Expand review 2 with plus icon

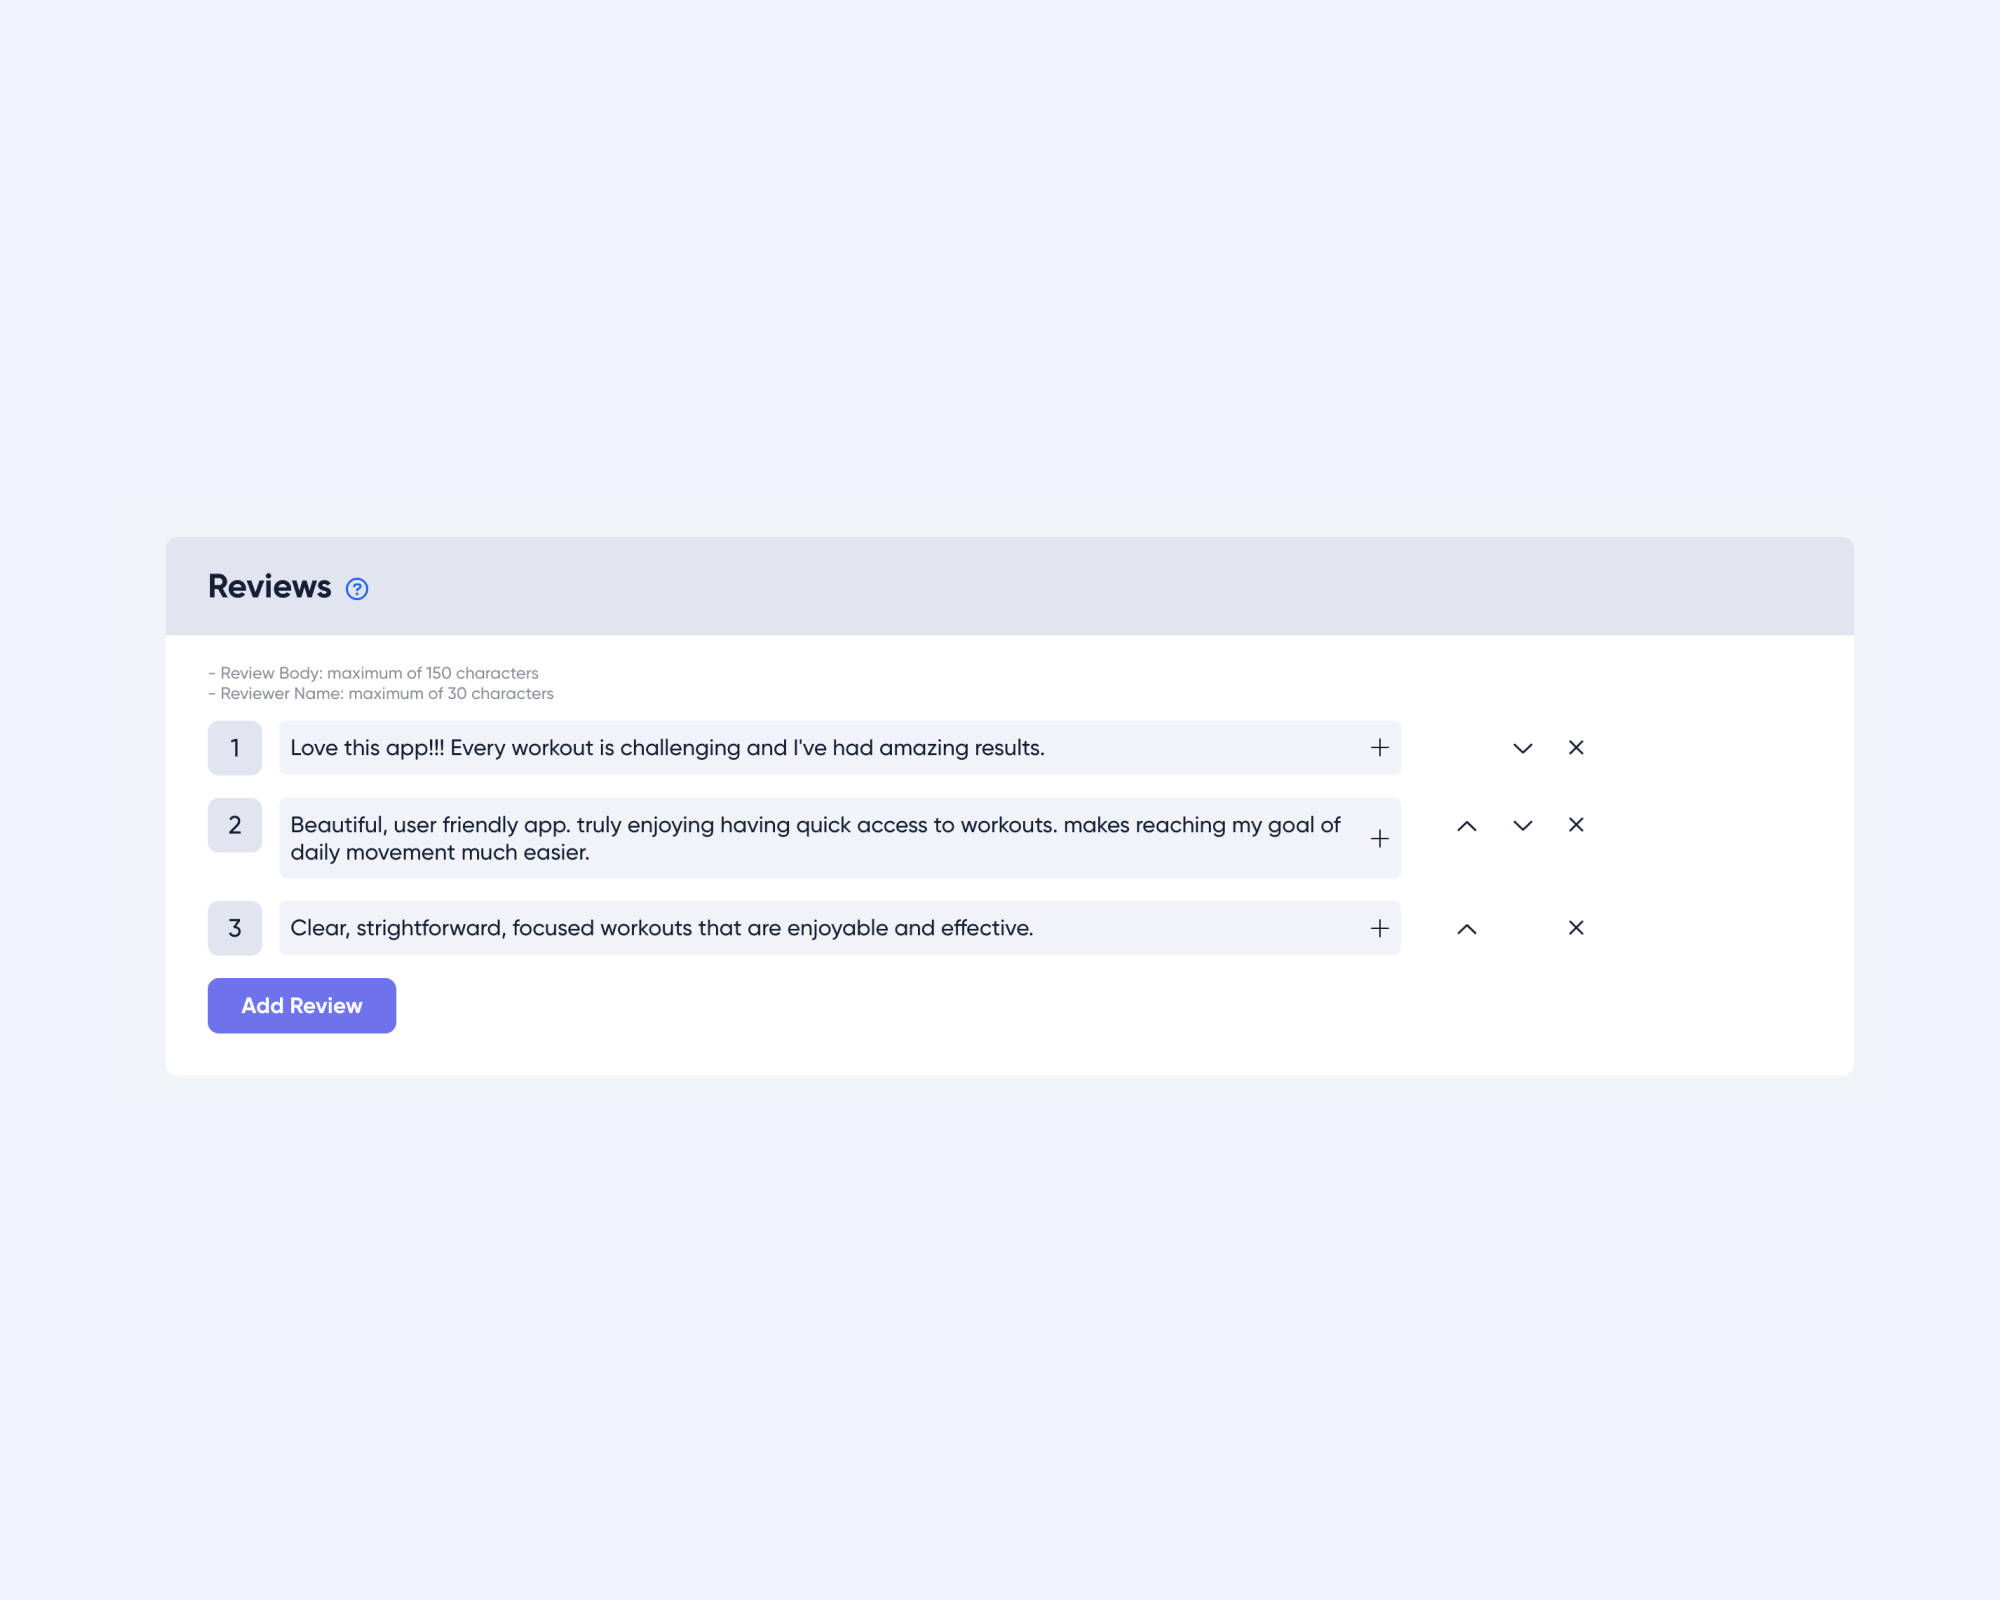click(x=1380, y=839)
